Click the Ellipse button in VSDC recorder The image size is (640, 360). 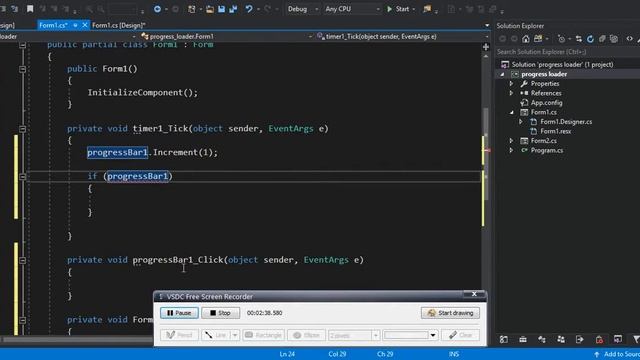[x=306, y=335]
